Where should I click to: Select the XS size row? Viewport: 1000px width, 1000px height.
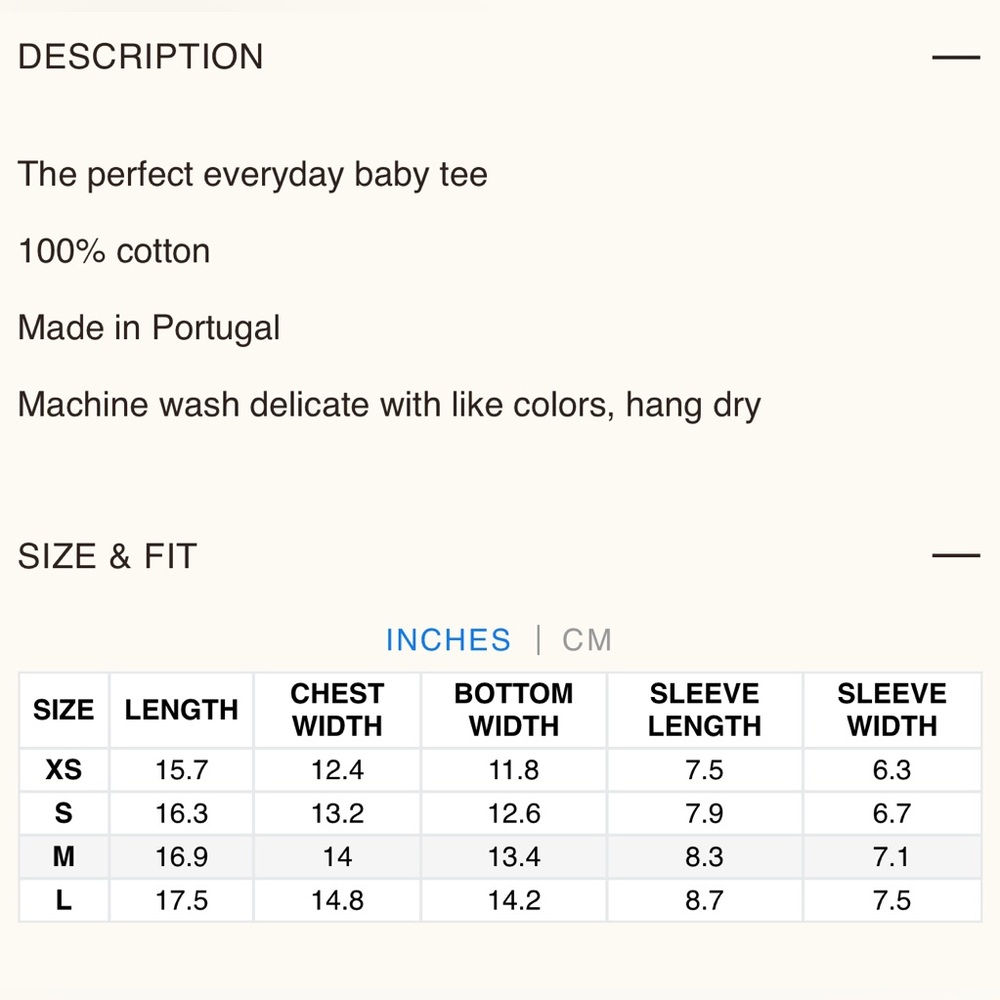[500, 770]
